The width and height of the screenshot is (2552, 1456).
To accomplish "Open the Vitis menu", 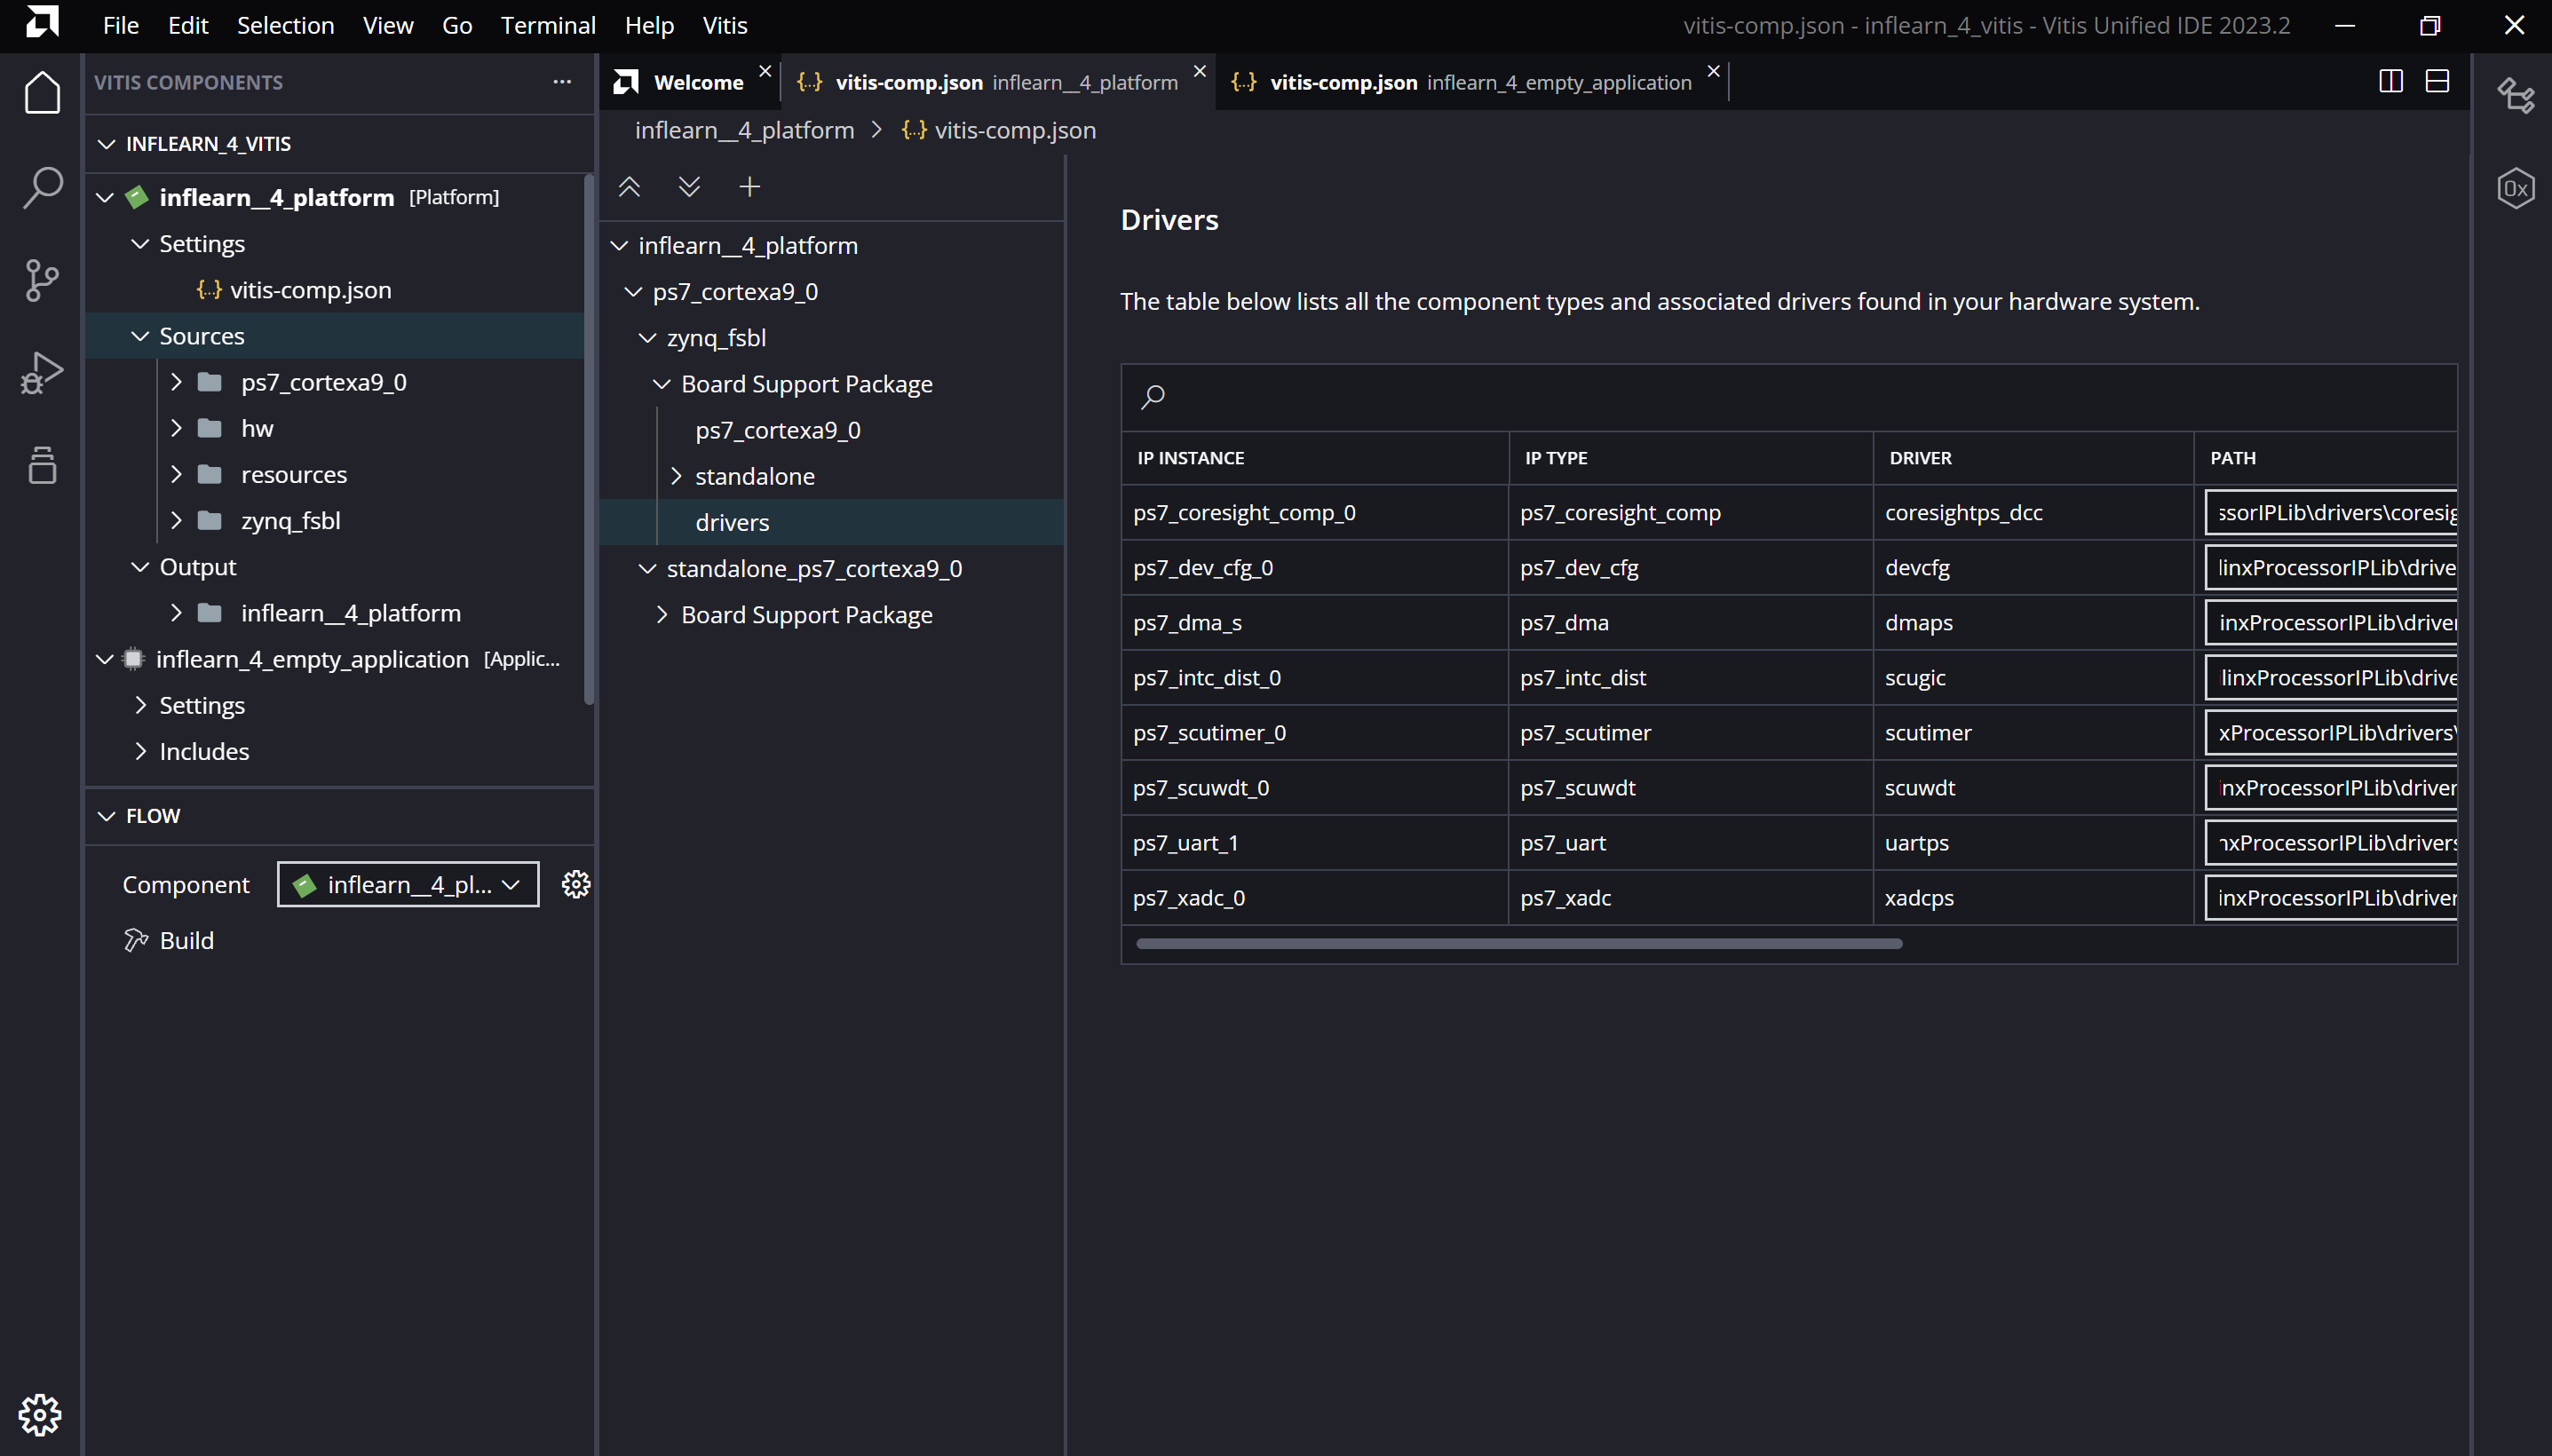I will coord(725,25).
